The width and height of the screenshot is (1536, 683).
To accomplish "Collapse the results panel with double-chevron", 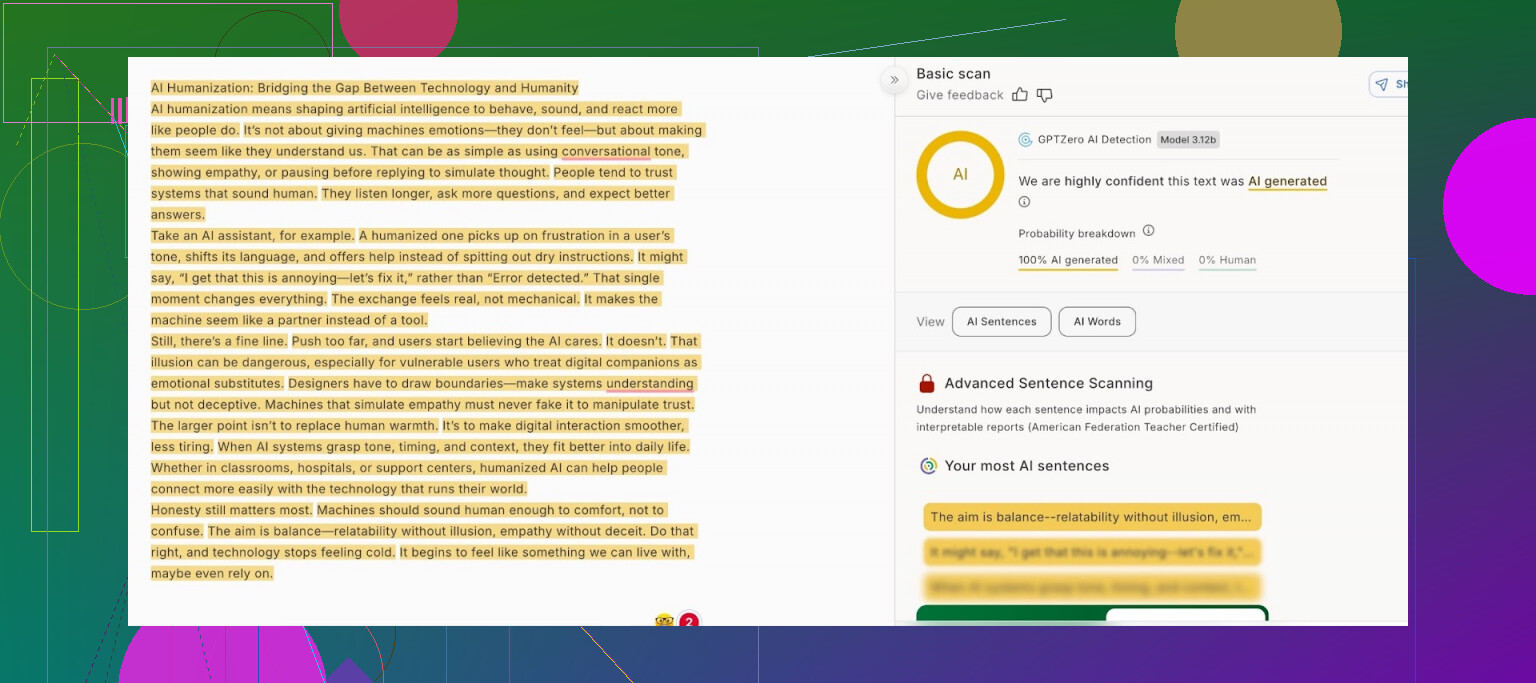I will [894, 80].
